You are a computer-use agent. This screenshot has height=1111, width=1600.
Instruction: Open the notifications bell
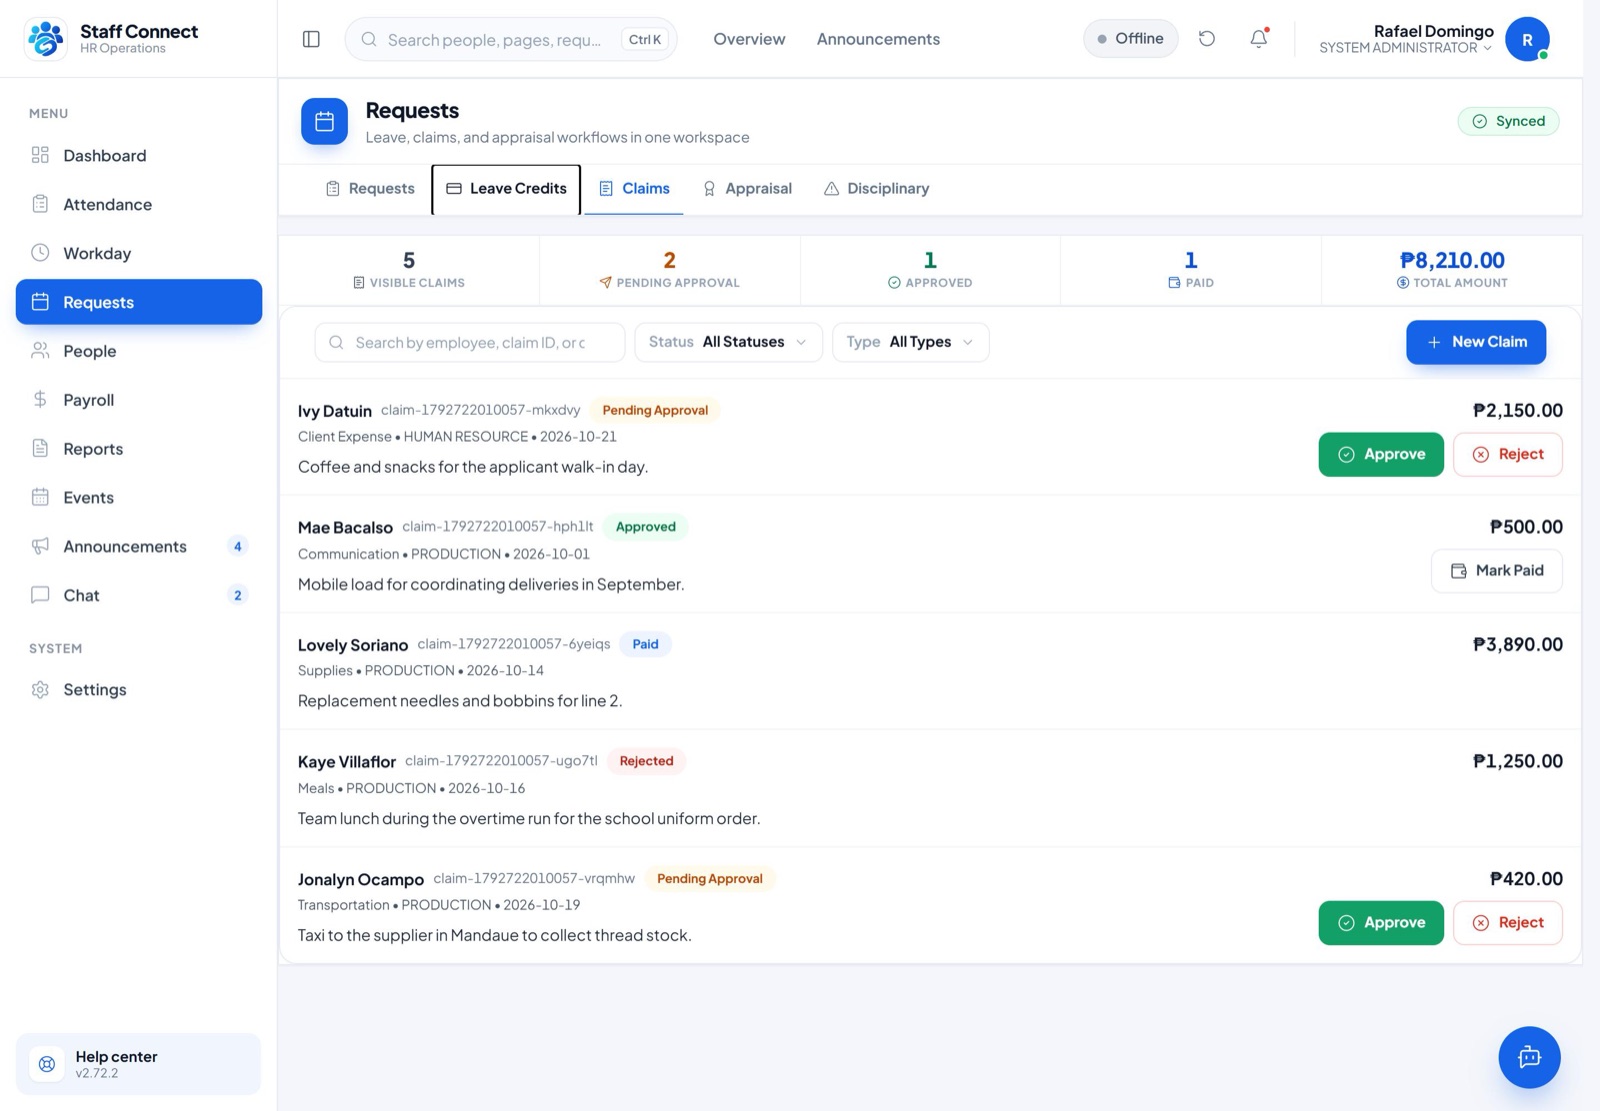pyautogui.click(x=1259, y=39)
